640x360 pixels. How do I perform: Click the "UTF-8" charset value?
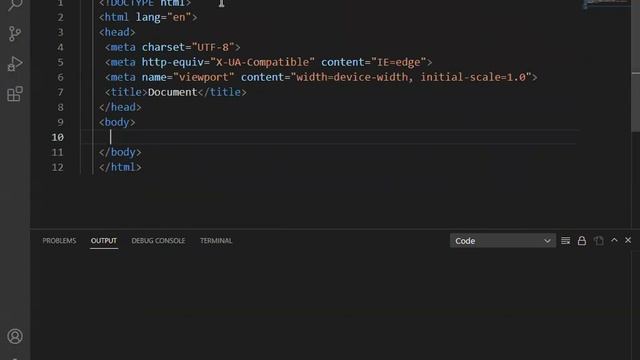pyautogui.click(x=213, y=47)
